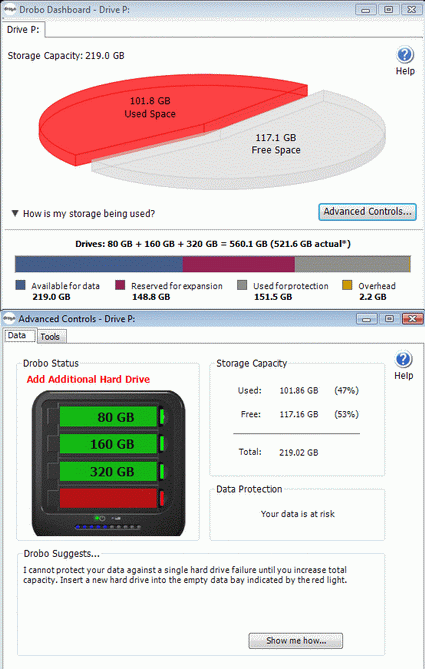Screen dimensions: 425x669
Task: Click the Drobo logo in Advanced Controls title bar
Action: 9,318
